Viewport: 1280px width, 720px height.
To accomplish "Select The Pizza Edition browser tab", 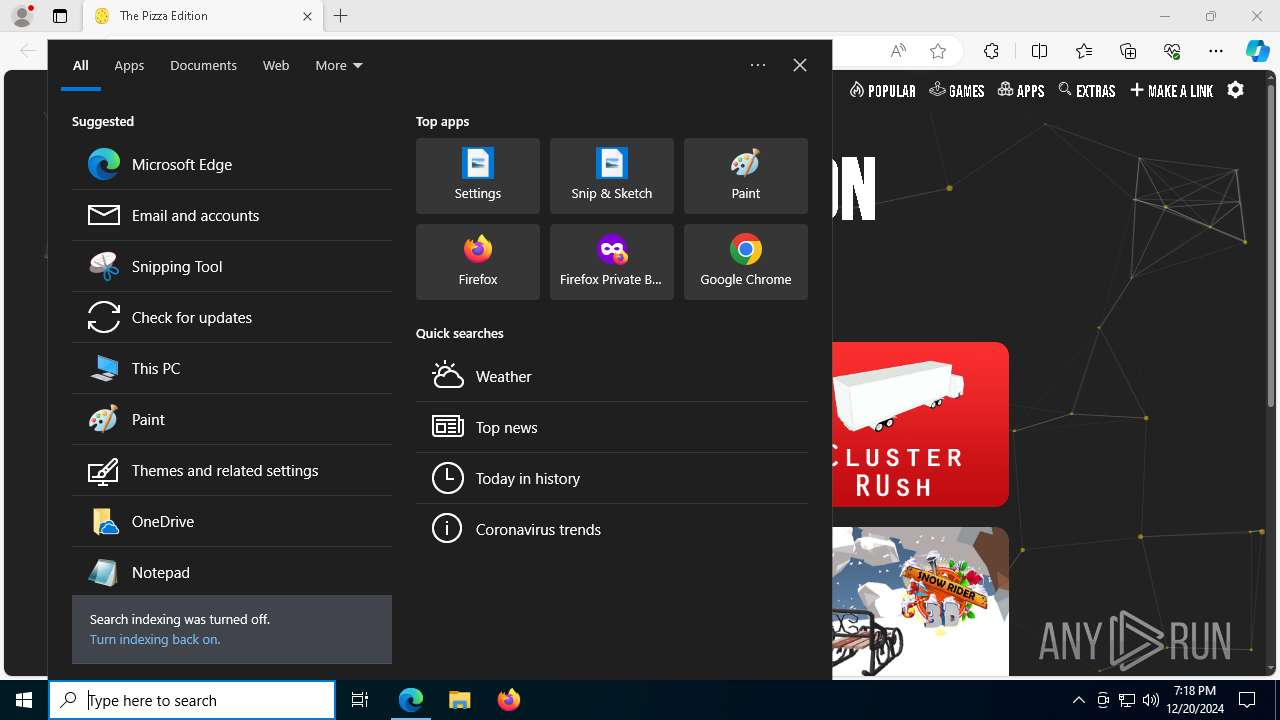I will click(x=203, y=16).
